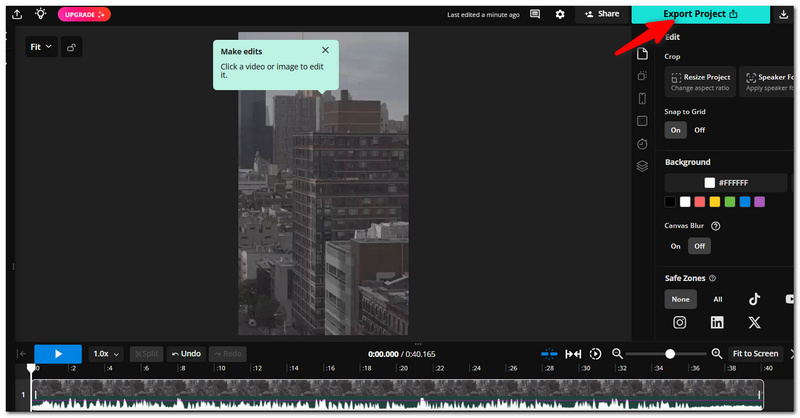Click the pink UPGRADE button
Image resolution: width=800 pixels, height=418 pixels.
pyautogui.click(x=84, y=14)
